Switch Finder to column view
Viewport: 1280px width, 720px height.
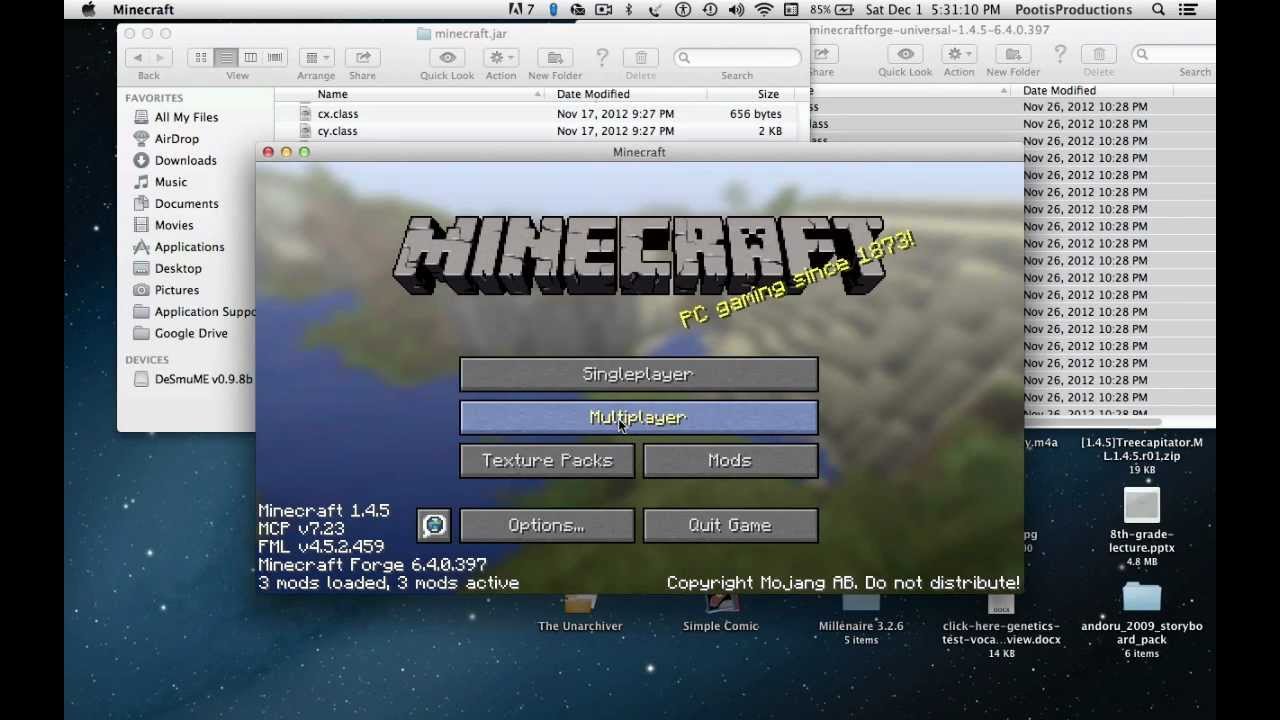click(x=250, y=58)
